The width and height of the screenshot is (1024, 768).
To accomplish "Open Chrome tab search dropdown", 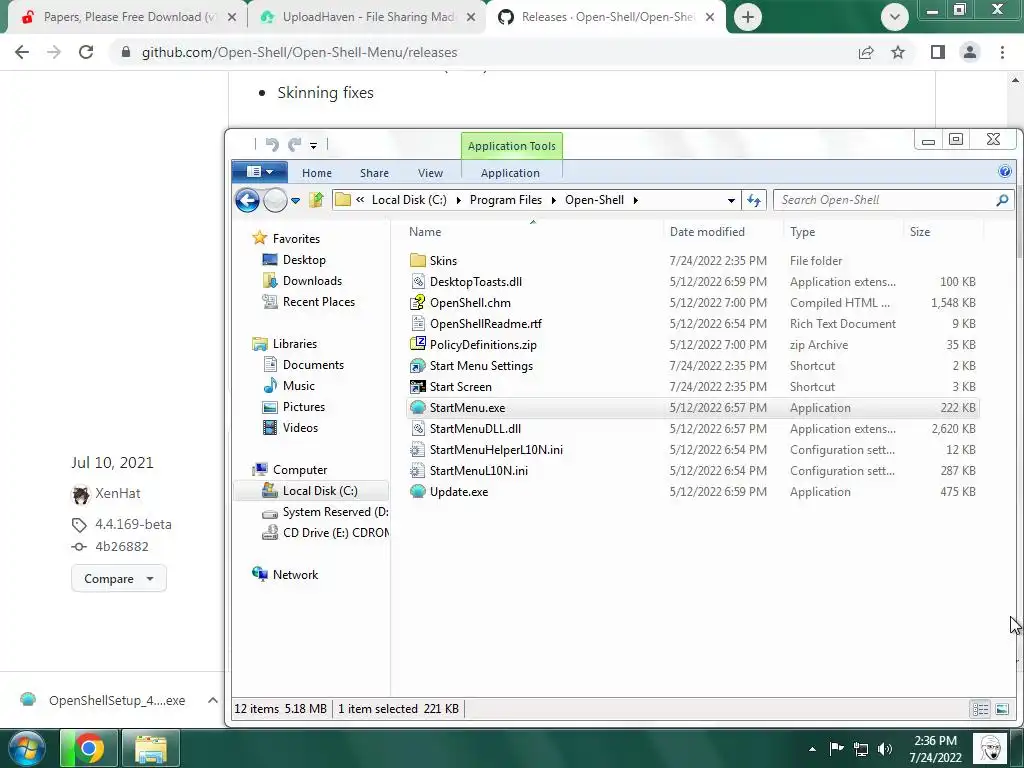I will tap(894, 17).
